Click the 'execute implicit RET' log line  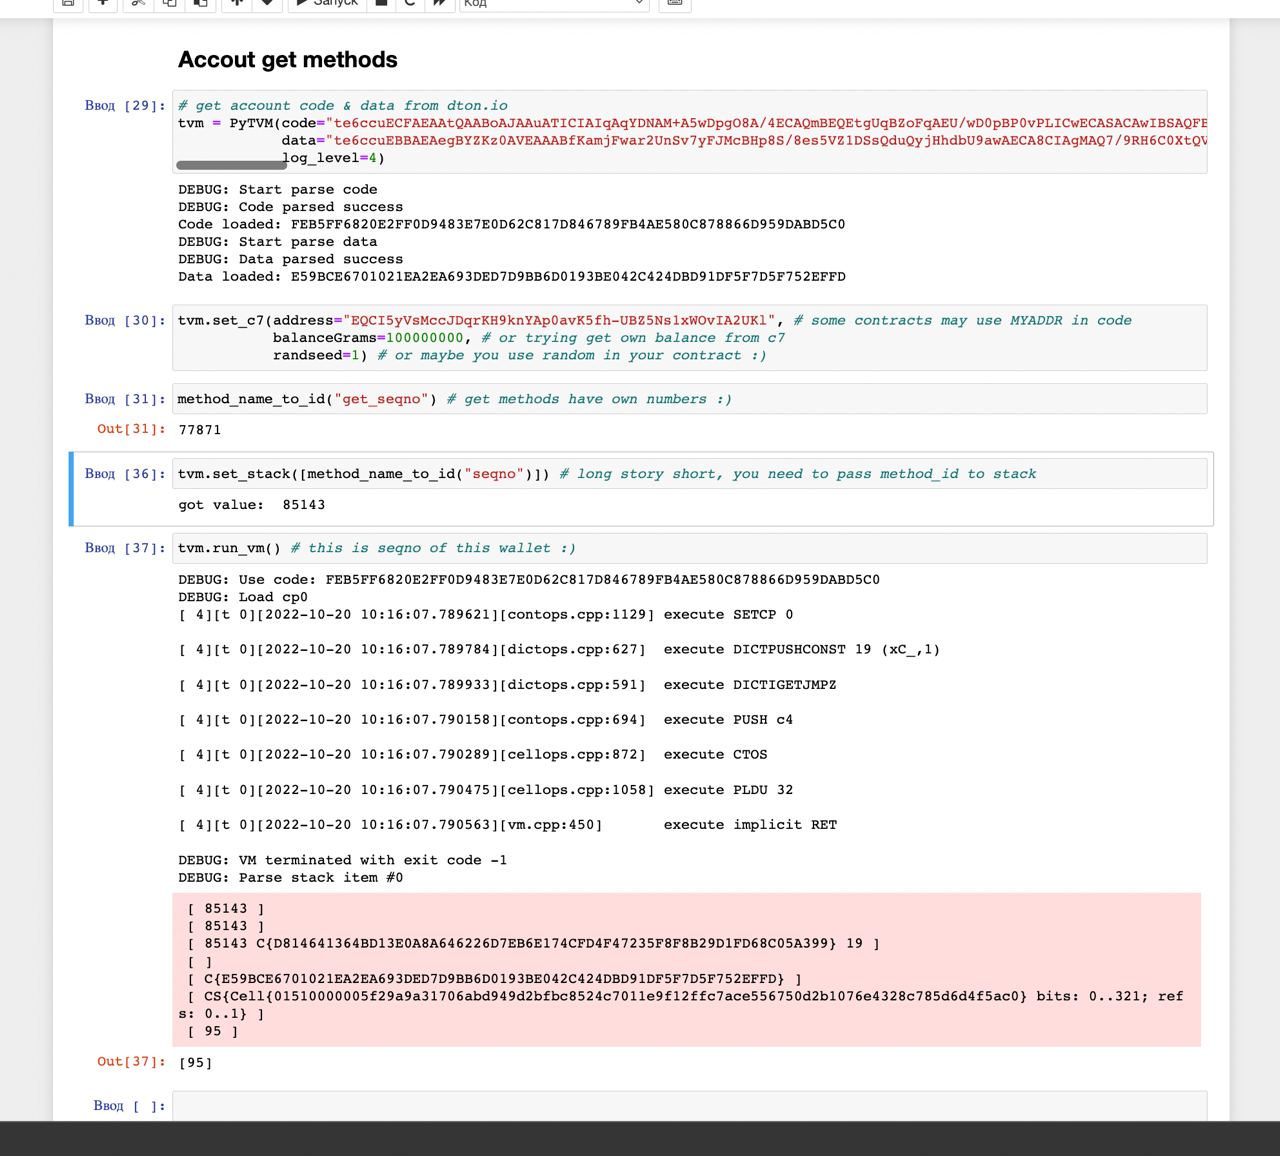tap(507, 825)
